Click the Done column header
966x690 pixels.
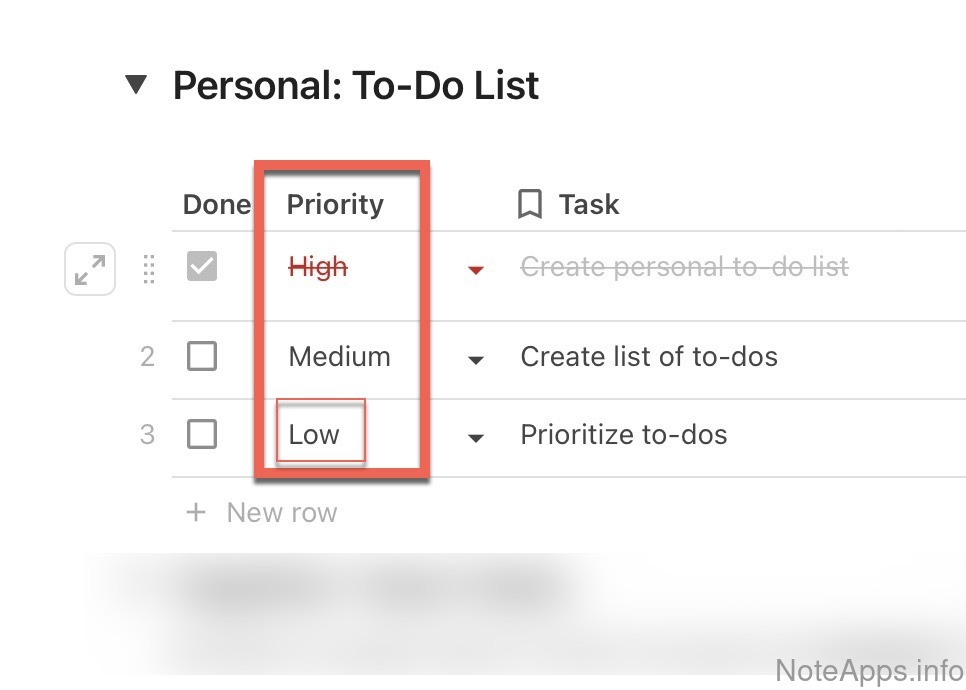[216, 205]
